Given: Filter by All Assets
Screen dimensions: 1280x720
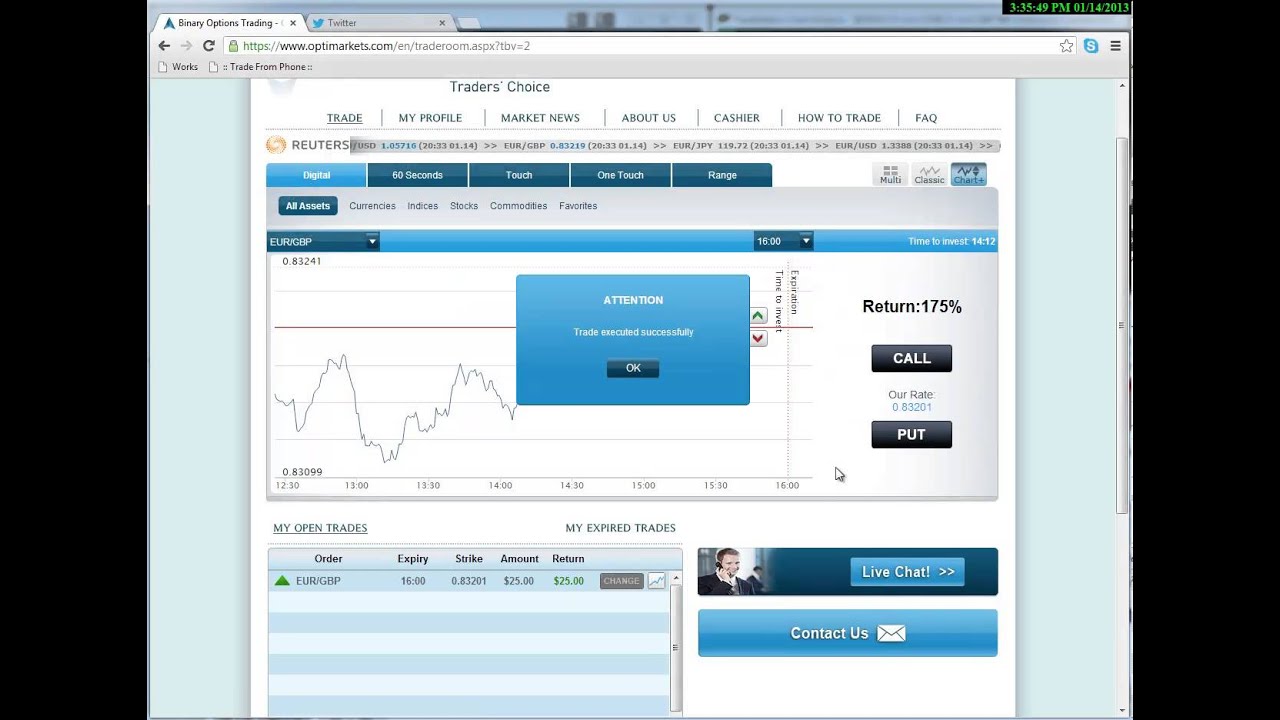Looking at the screenshot, I should 308,206.
